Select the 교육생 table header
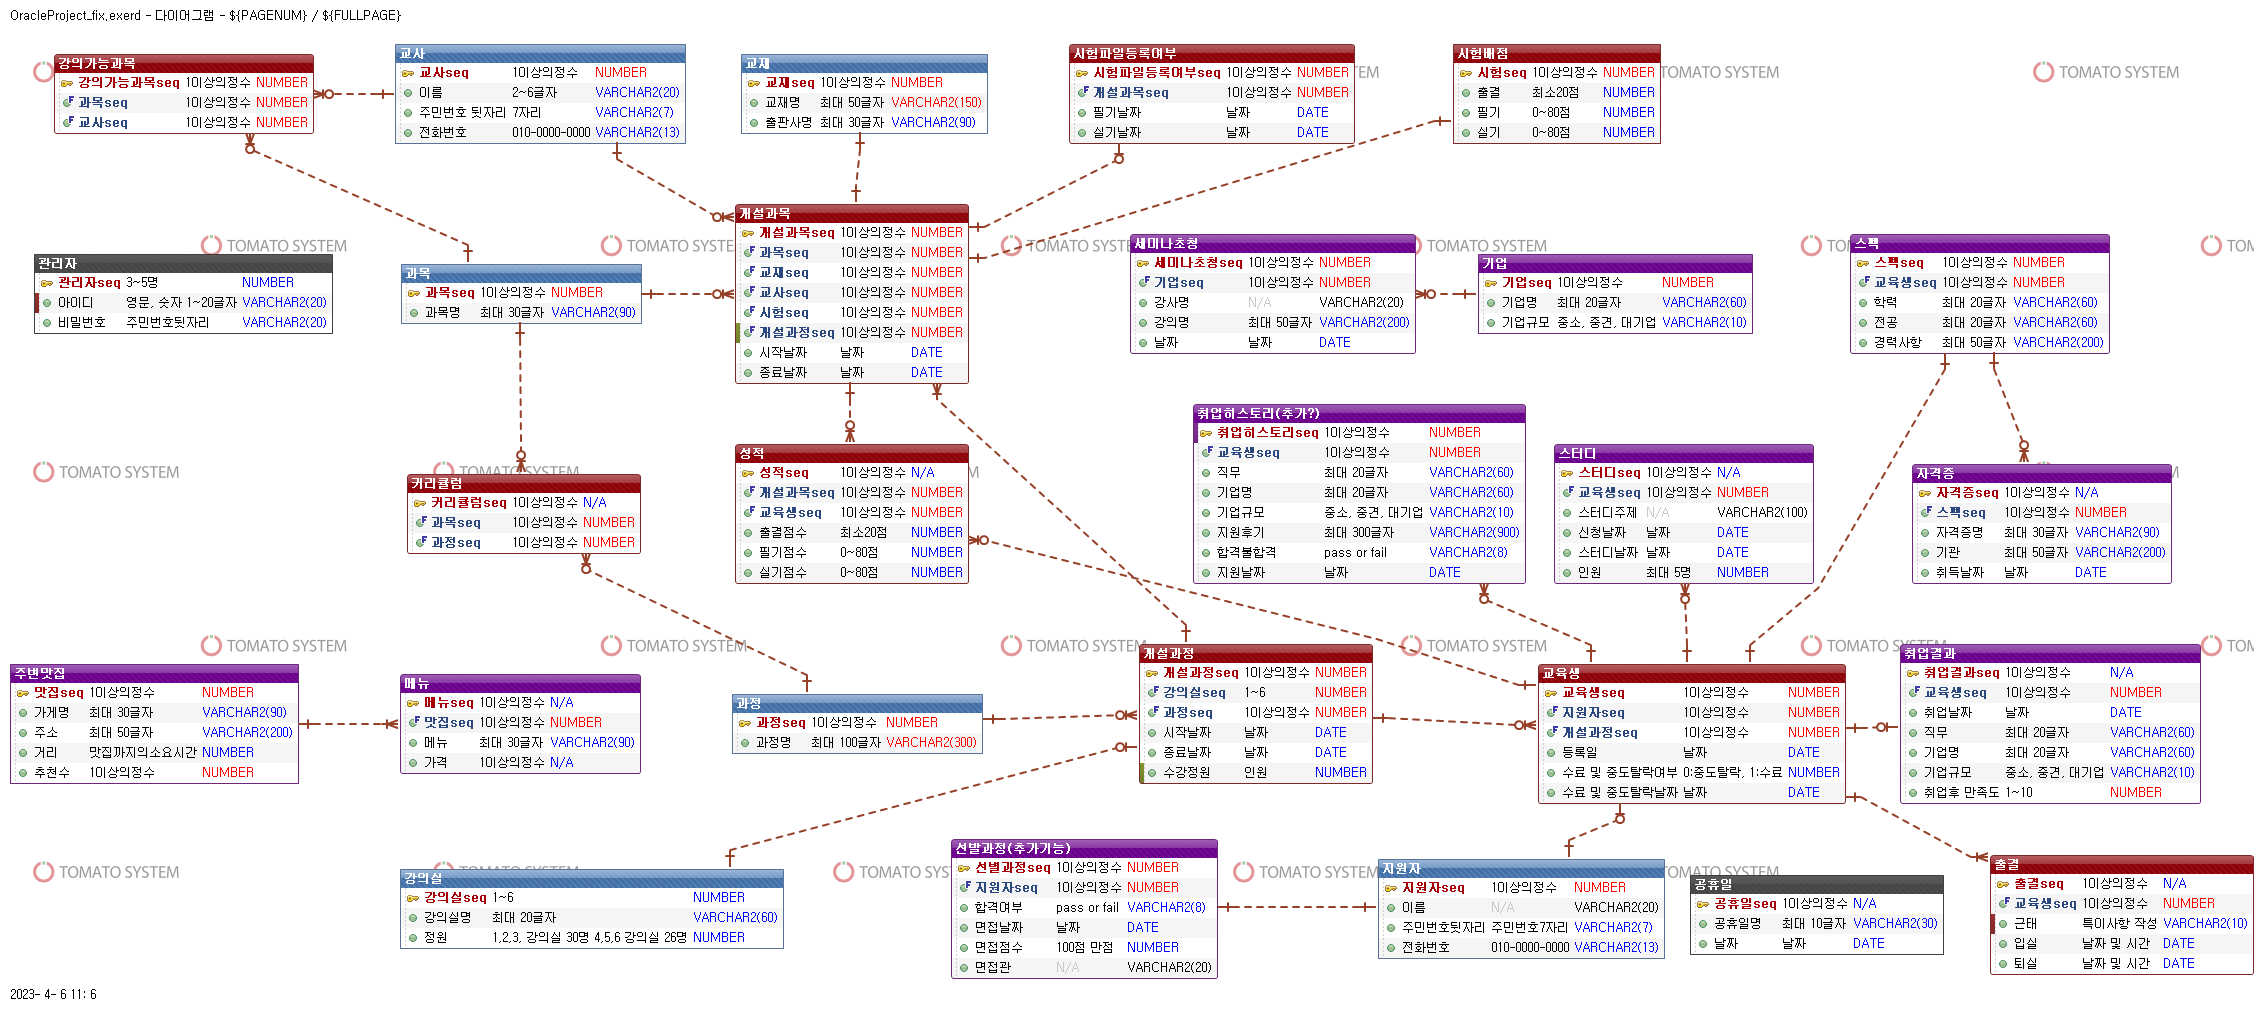This screenshot has height=1012, width=2265. coord(1690,673)
